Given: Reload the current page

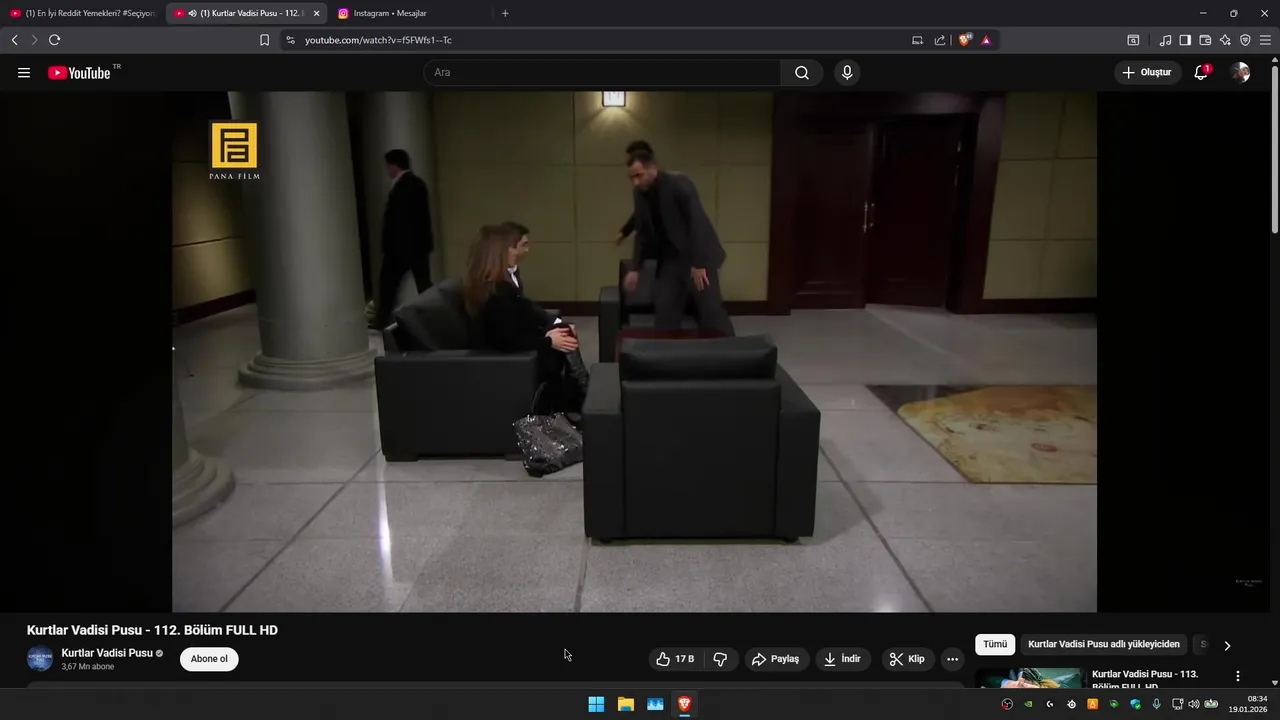Looking at the screenshot, I should click(54, 40).
